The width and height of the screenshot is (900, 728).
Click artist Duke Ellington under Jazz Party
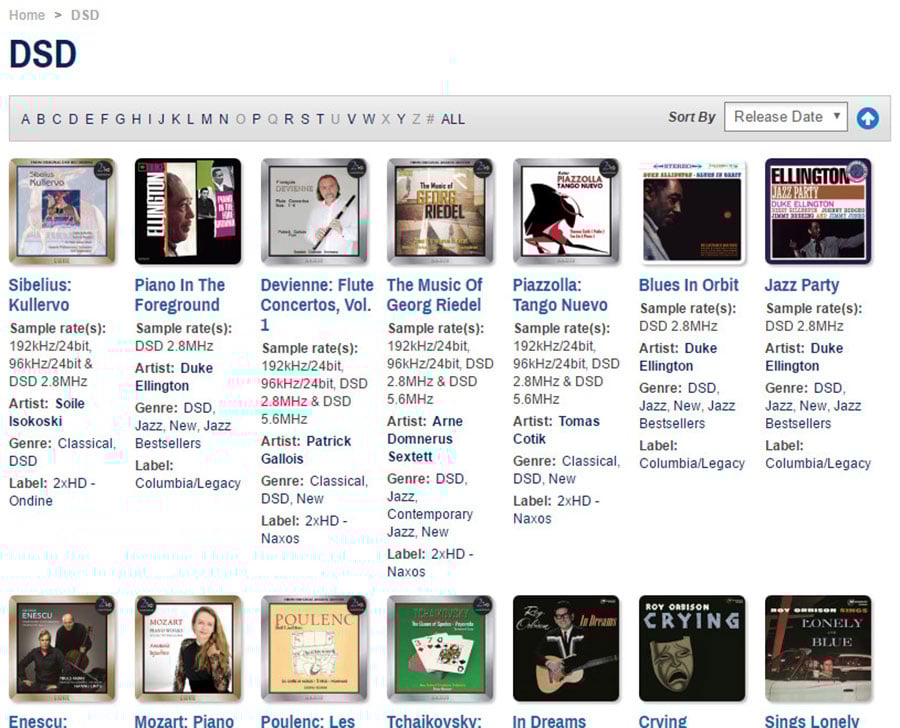coord(804,357)
